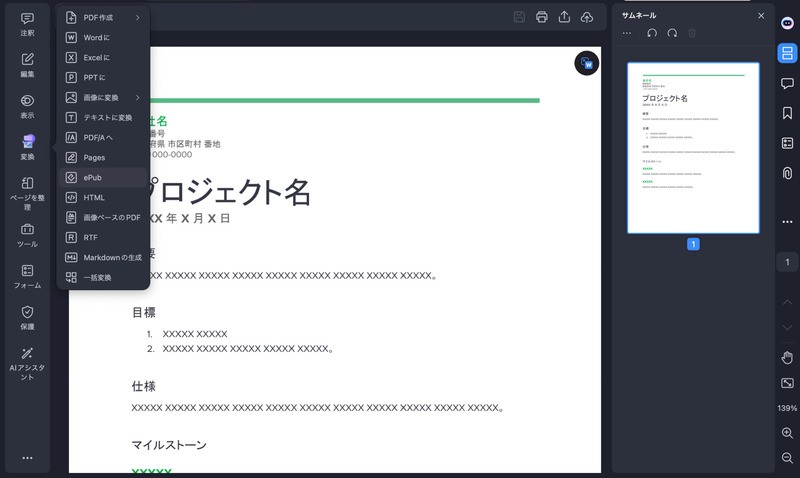
Task: Click the print icon in top toolbar
Action: coord(542,17)
